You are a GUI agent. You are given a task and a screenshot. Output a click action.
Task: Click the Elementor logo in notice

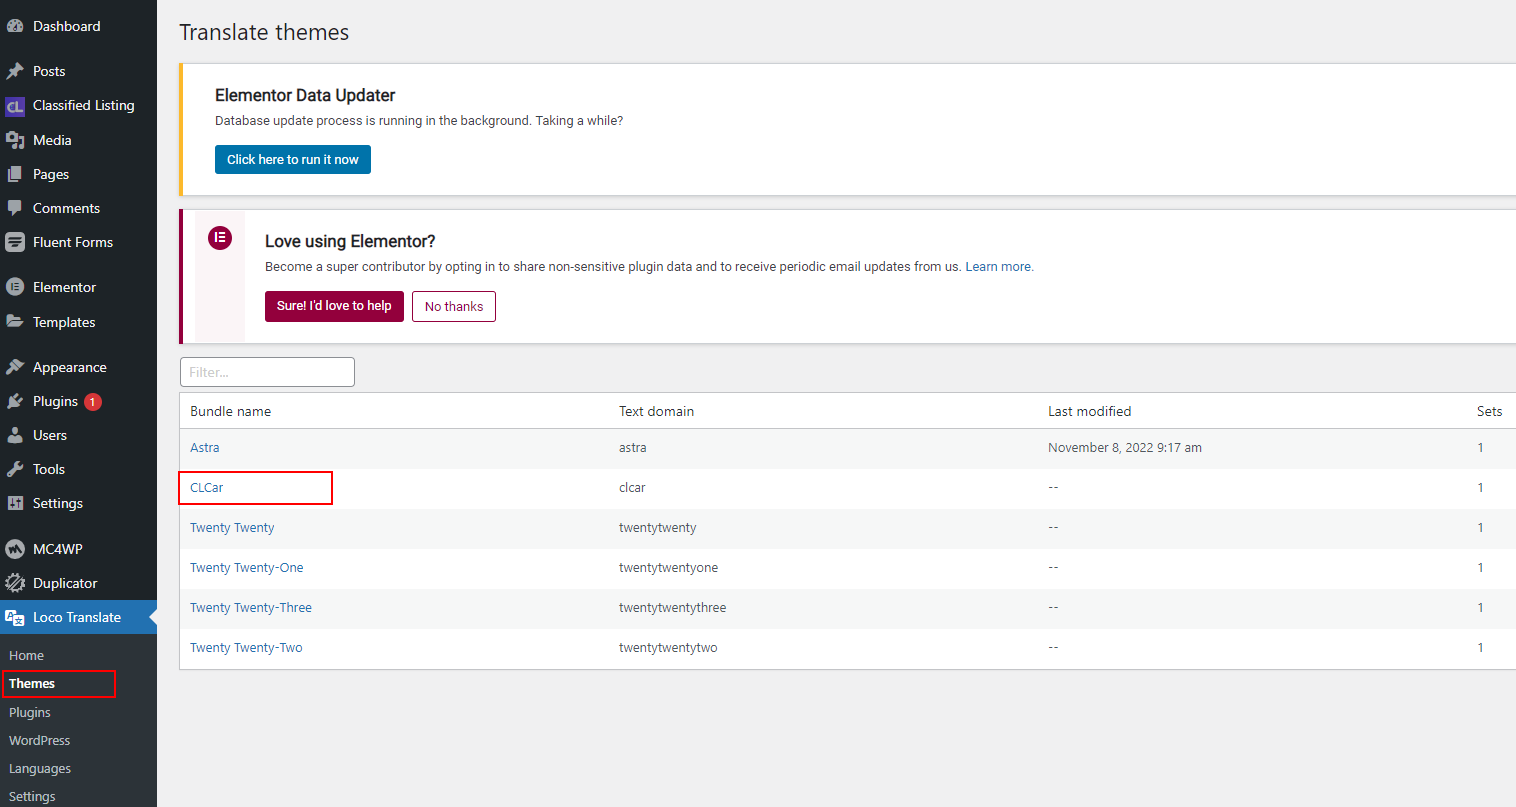tap(220, 238)
